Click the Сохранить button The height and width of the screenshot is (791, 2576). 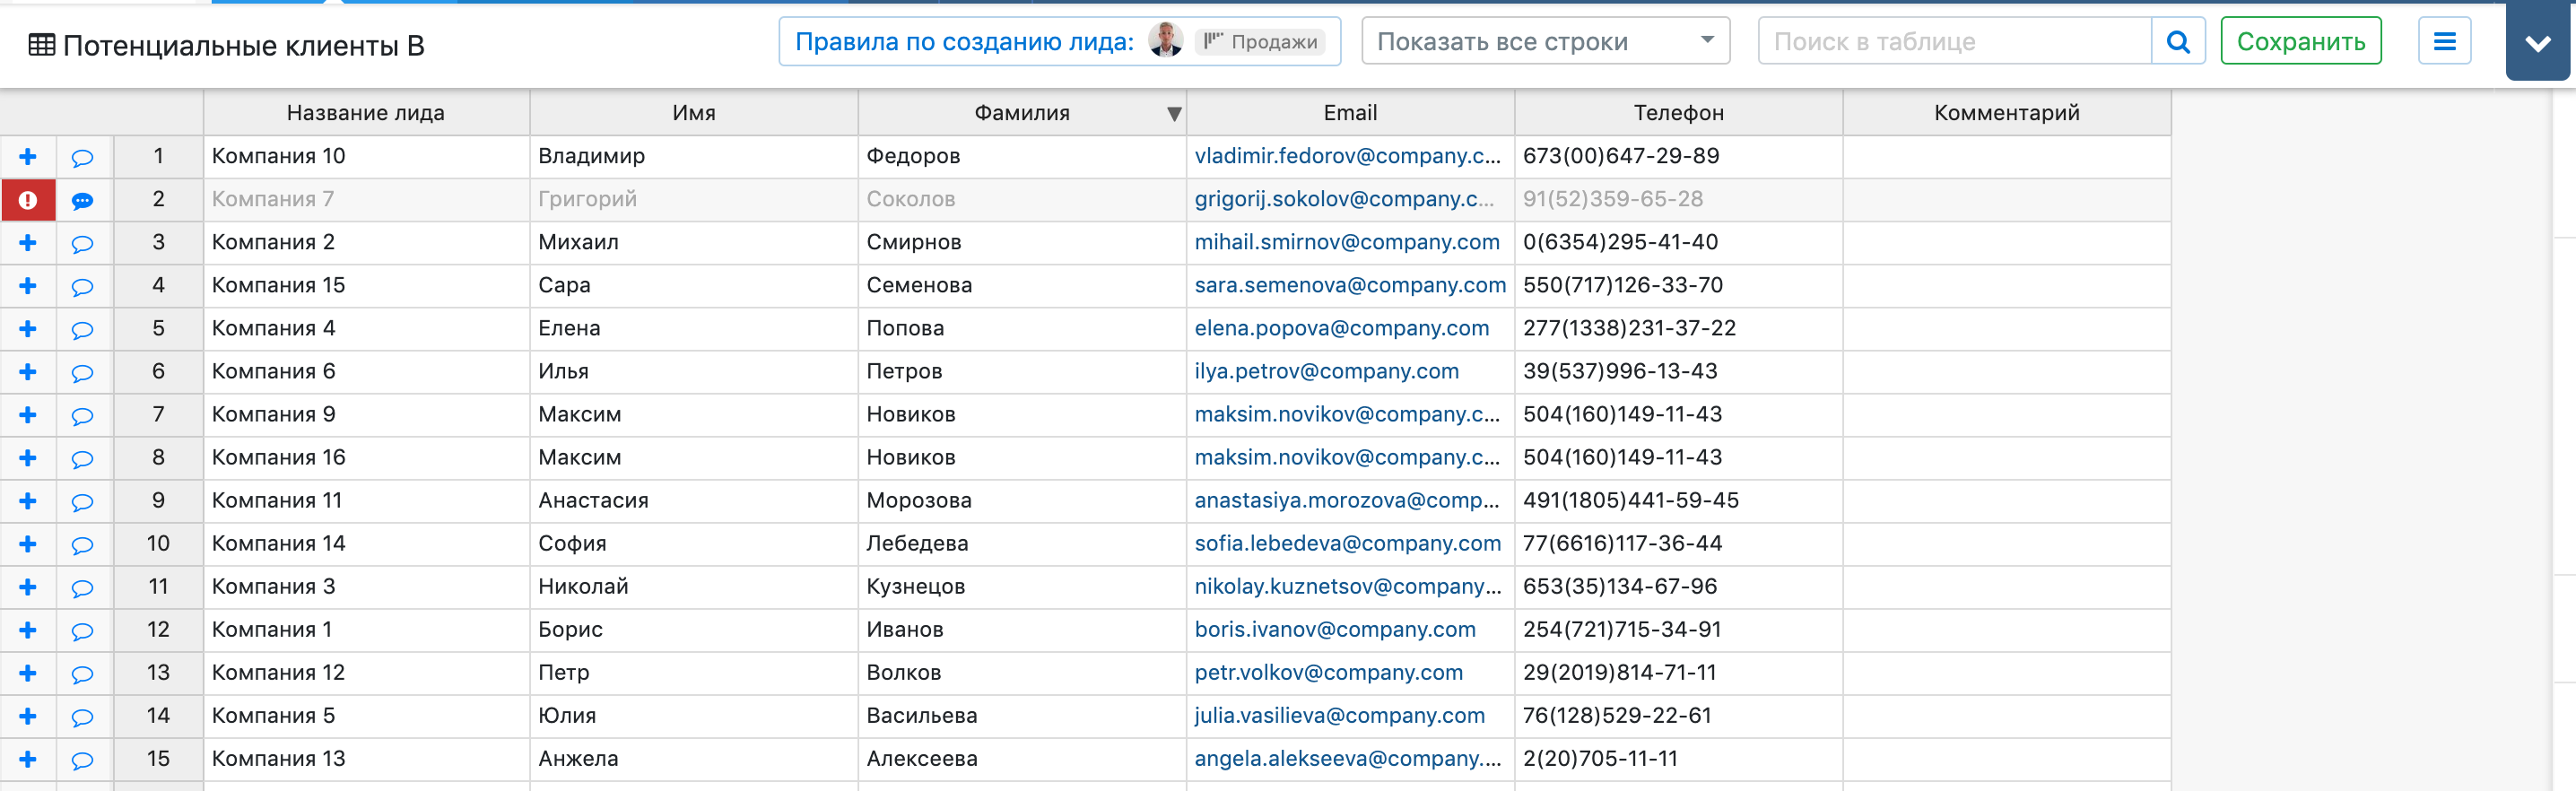(x=2300, y=42)
